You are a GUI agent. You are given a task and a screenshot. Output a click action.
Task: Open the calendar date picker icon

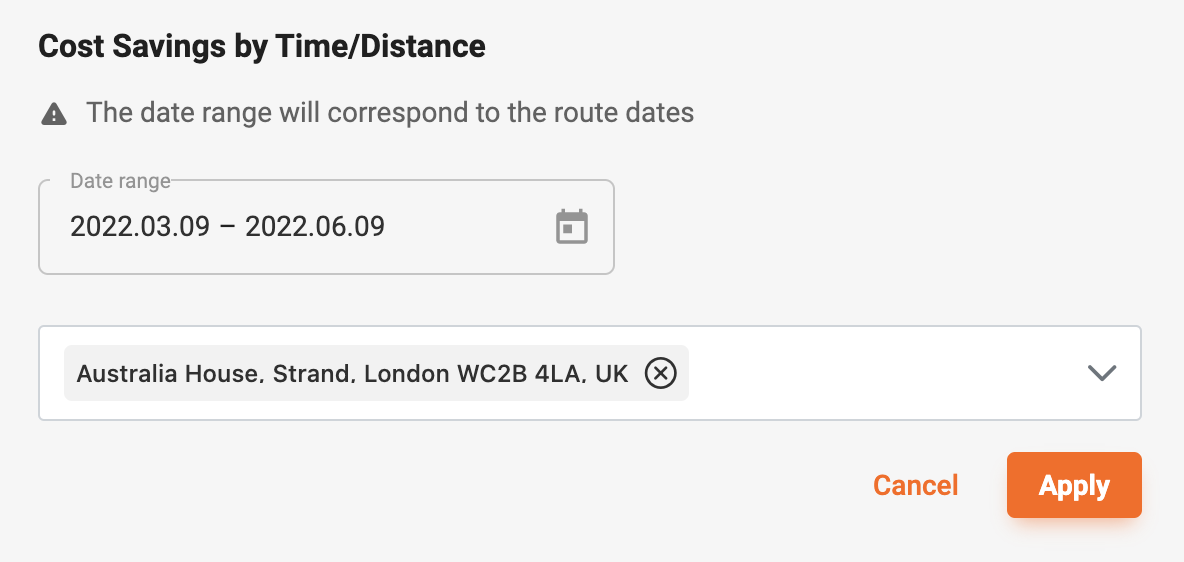pos(572,227)
